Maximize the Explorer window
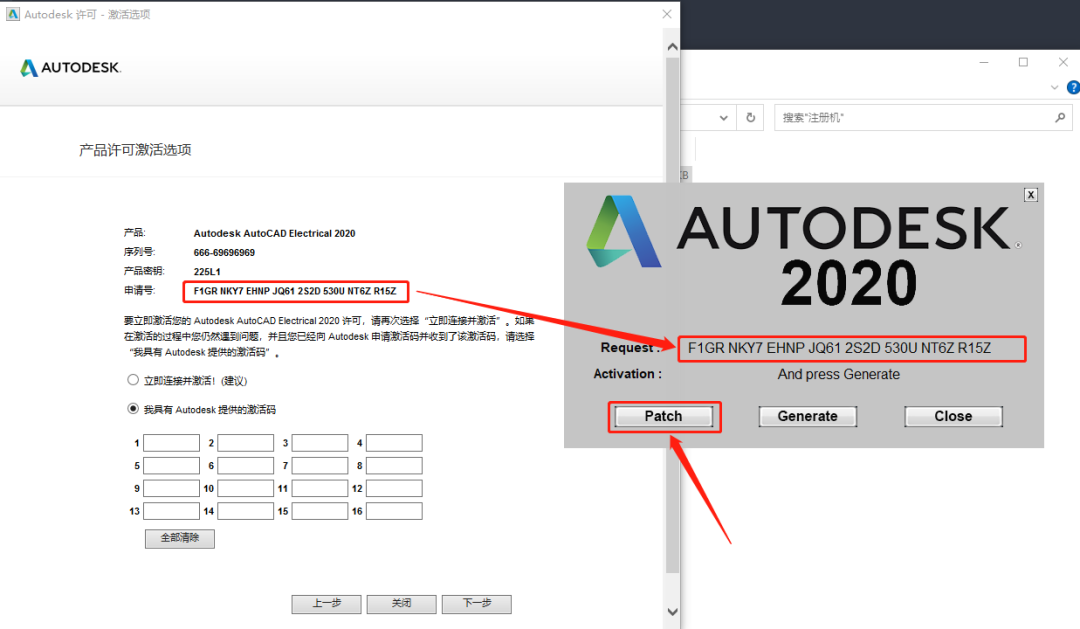The height and width of the screenshot is (629, 1080). 1024,62
